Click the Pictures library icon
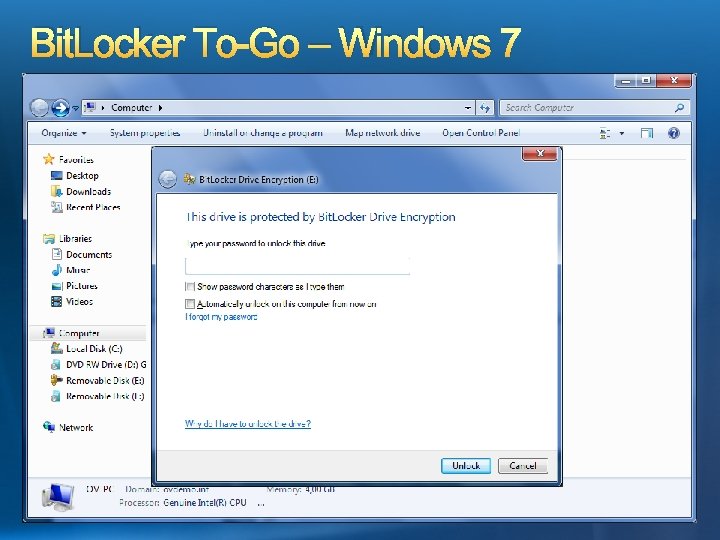The width and height of the screenshot is (720, 540). (56, 286)
